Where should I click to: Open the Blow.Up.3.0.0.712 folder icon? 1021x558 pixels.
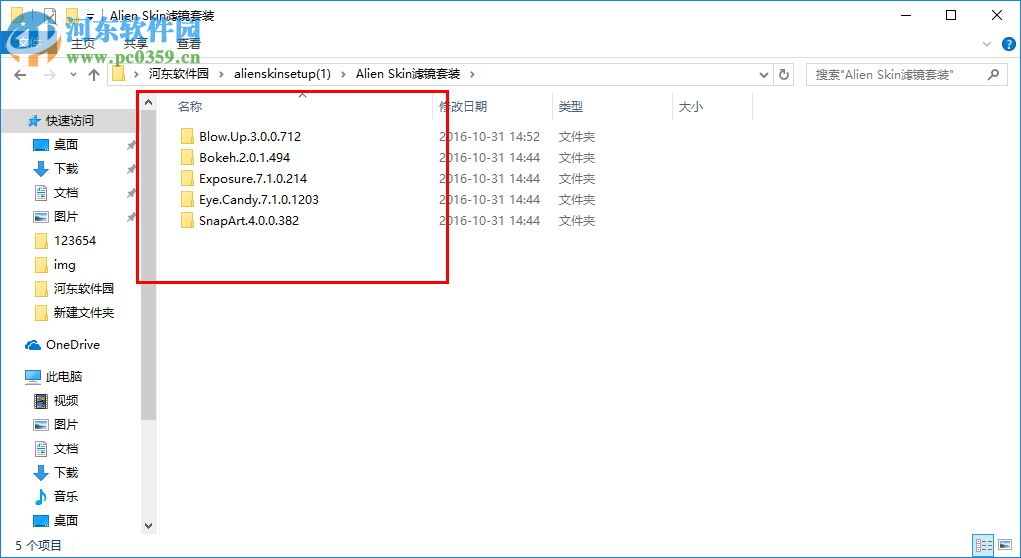(188, 136)
